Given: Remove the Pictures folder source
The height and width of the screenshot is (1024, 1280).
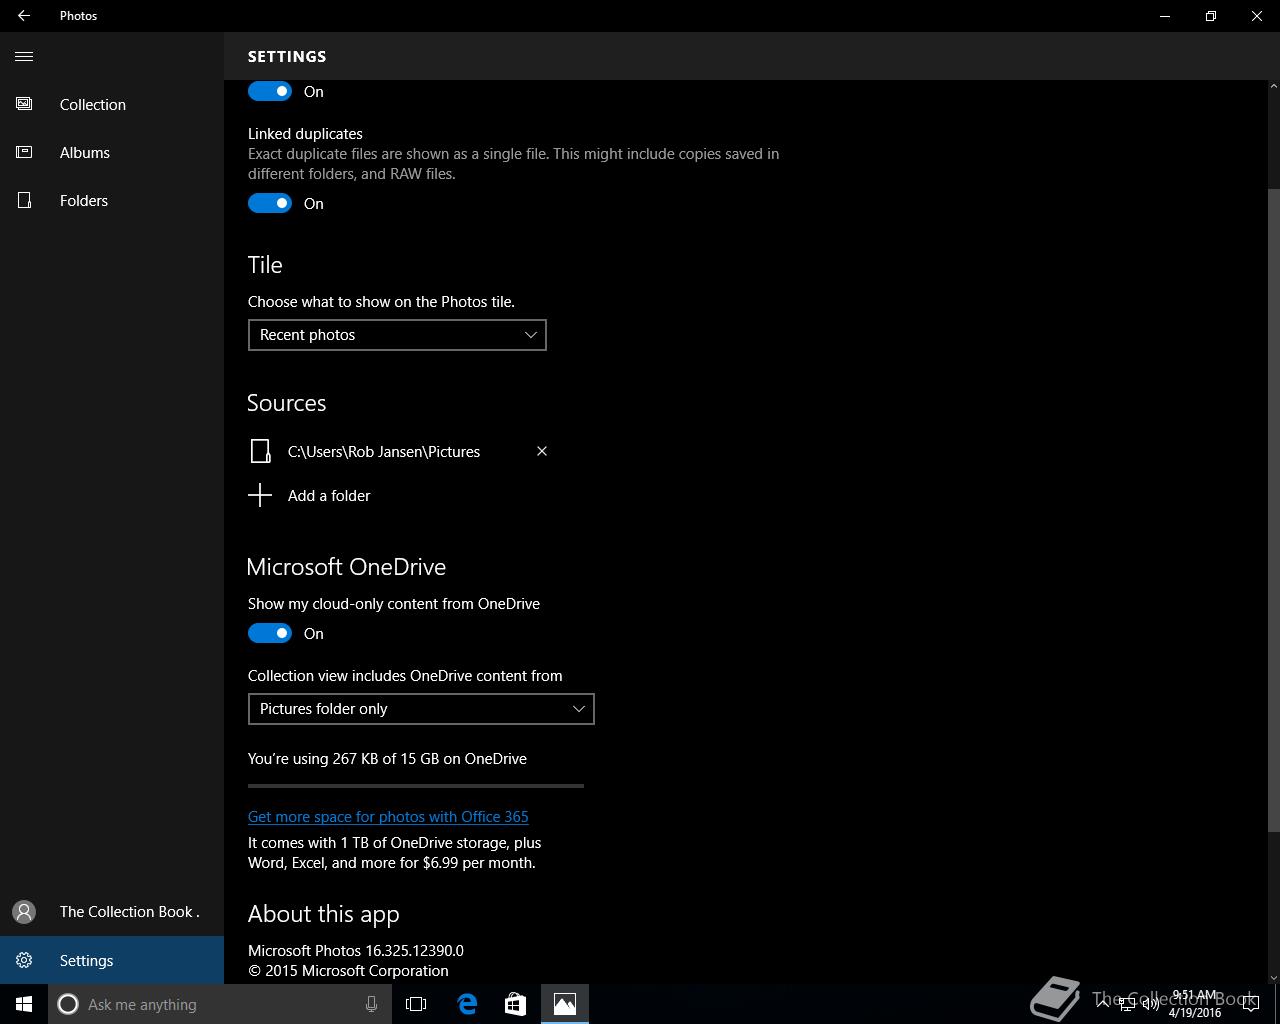Looking at the screenshot, I should (542, 451).
